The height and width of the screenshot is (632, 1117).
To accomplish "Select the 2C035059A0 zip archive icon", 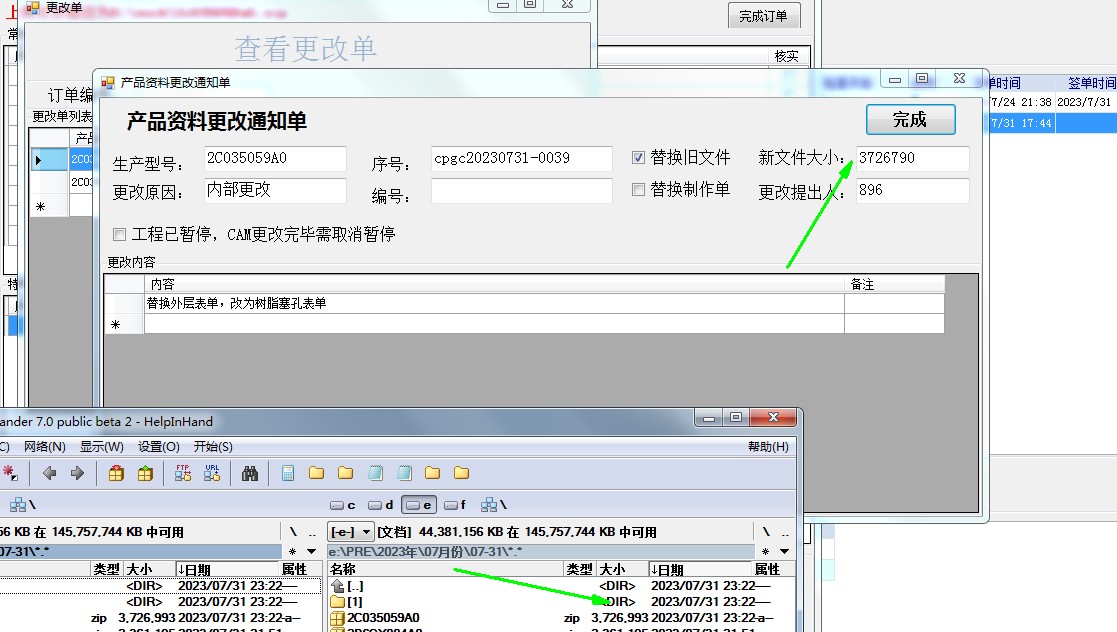I will pyautogui.click(x=338, y=618).
